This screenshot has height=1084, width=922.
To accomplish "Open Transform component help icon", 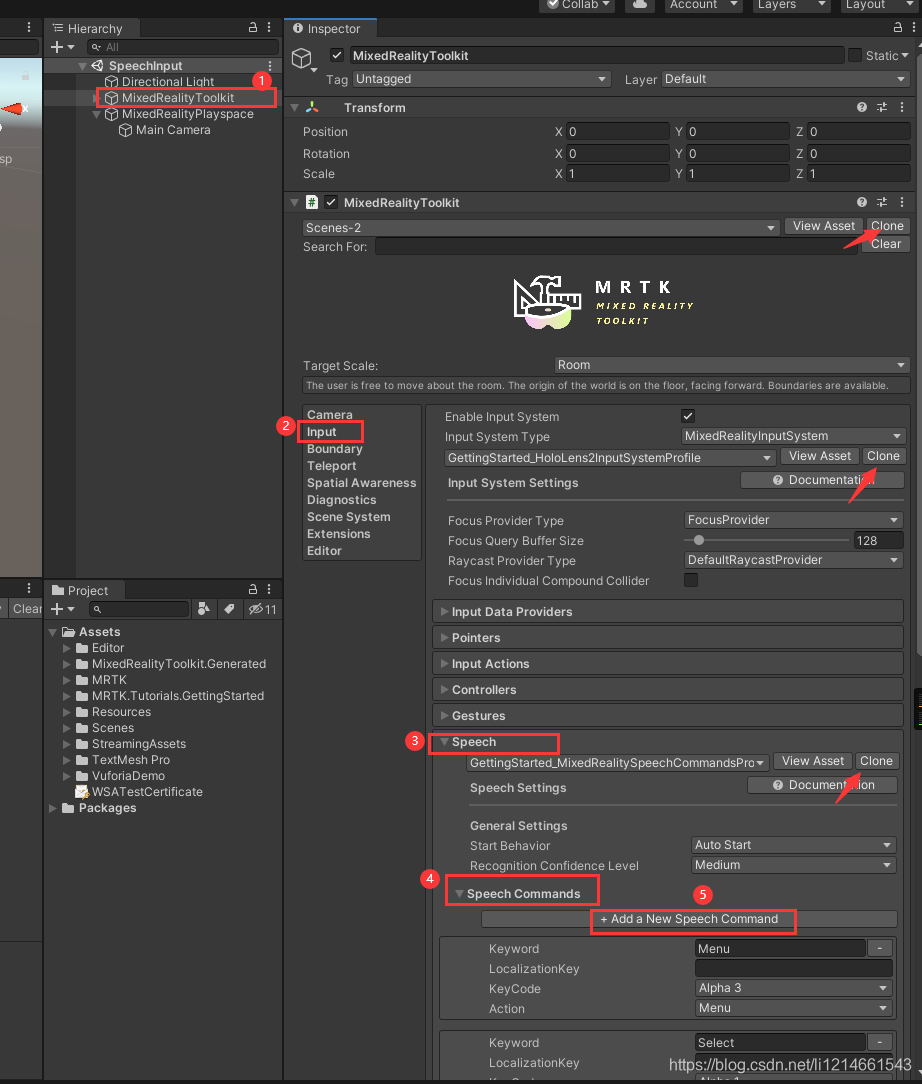I will [862, 107].
